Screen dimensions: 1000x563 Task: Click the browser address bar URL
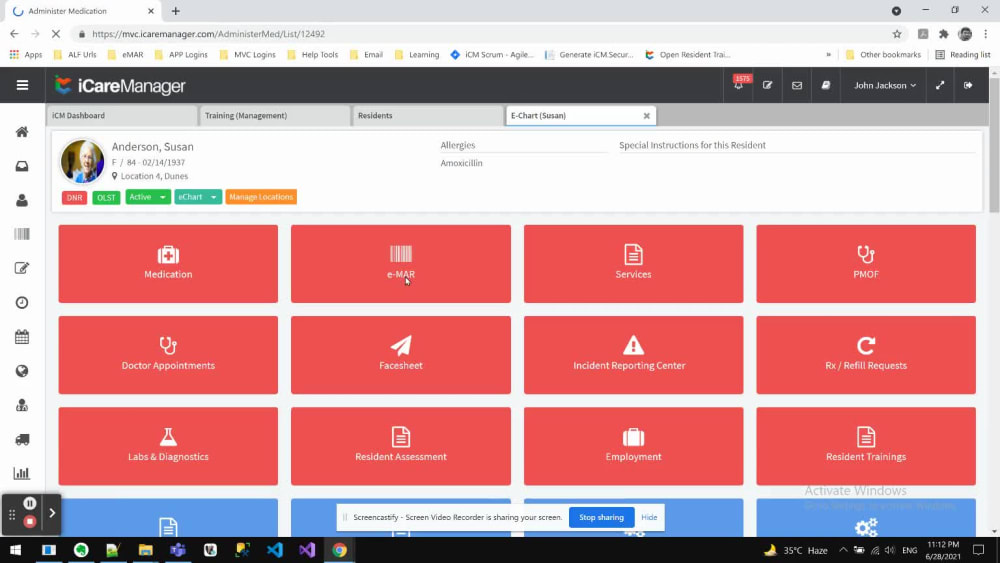209,34
